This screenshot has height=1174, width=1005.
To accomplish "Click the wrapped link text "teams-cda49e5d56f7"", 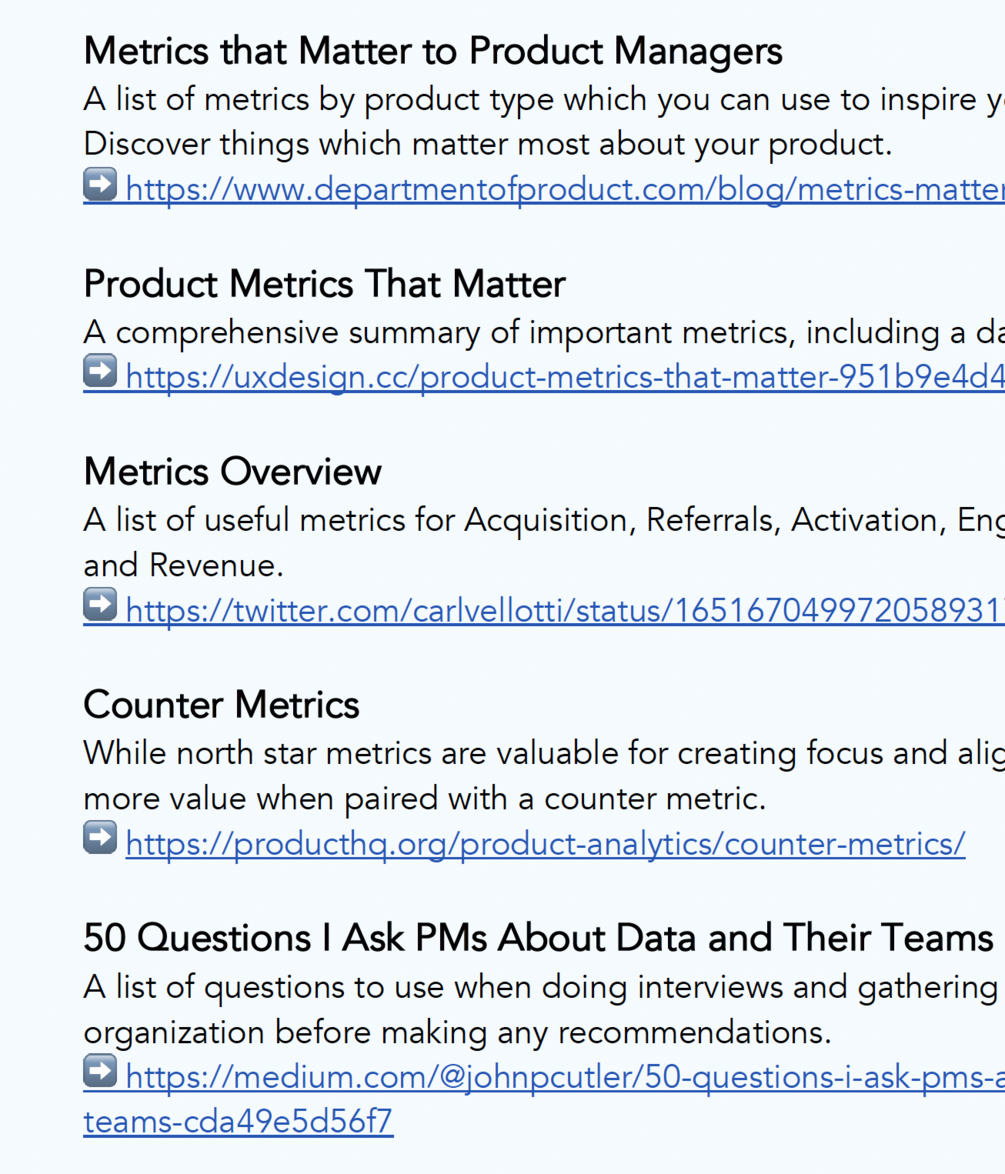I will pos(238,1122).
